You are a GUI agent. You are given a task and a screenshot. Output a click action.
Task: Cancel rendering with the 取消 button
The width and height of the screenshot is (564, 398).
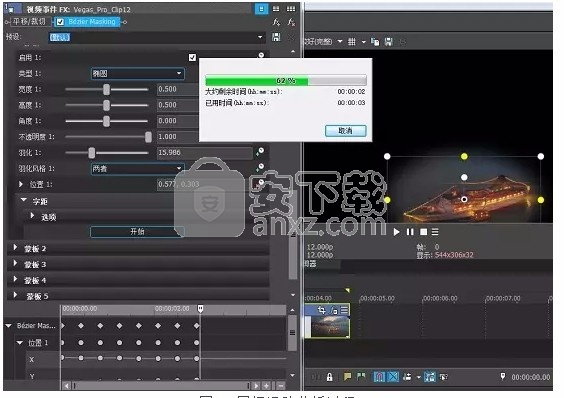point(346,131)
